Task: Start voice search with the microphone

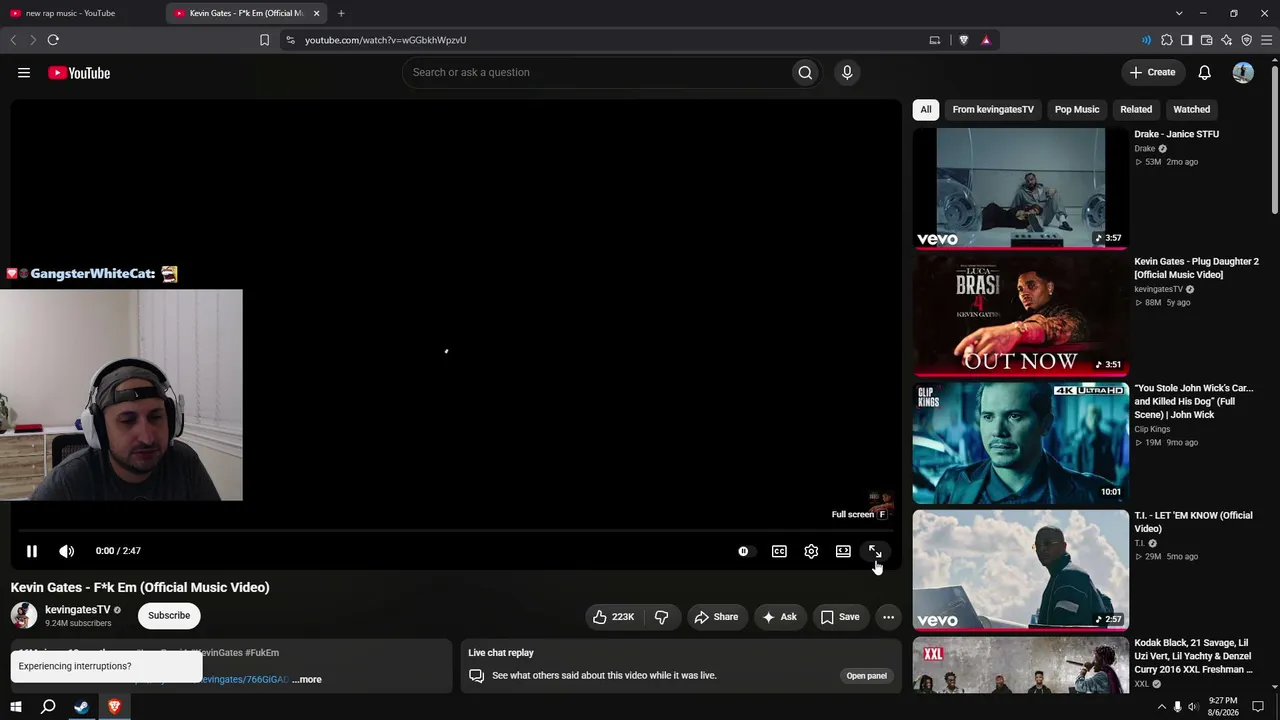Action: [847, 72]
